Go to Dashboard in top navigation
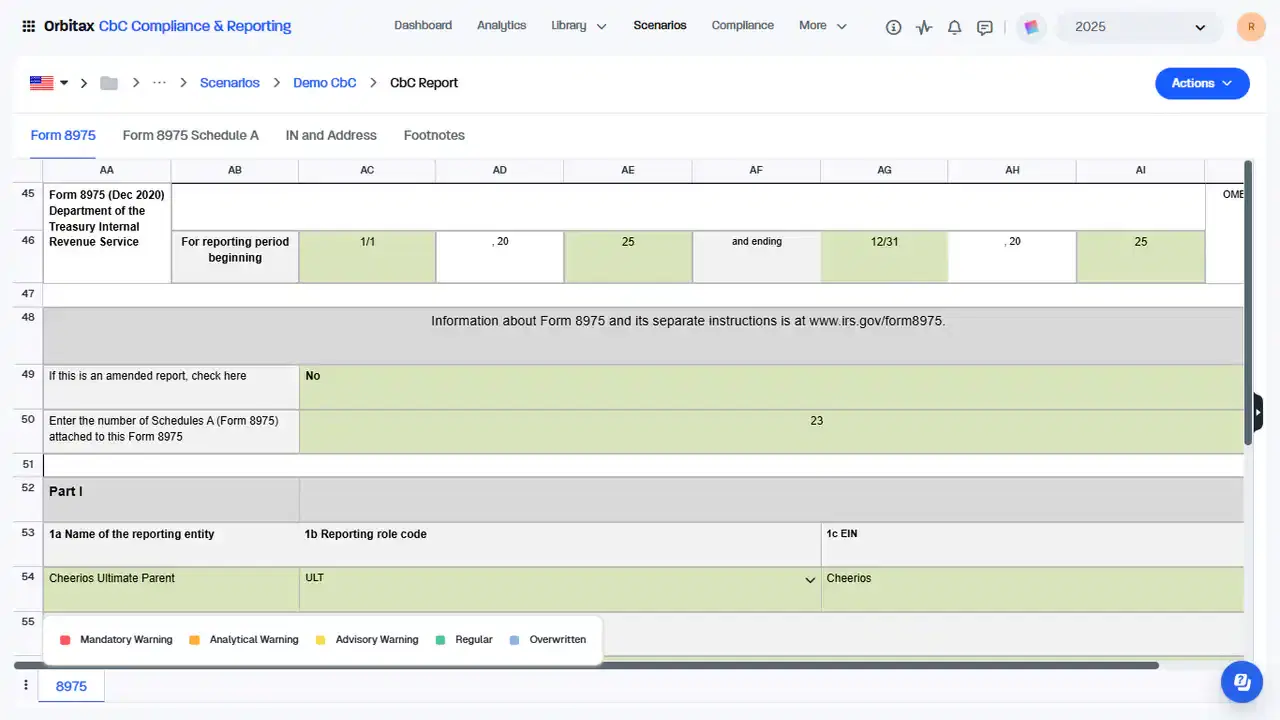Image resolution: width=1280 pixels, height=720 pixels. pyautogui.click(x=423, y=26)
